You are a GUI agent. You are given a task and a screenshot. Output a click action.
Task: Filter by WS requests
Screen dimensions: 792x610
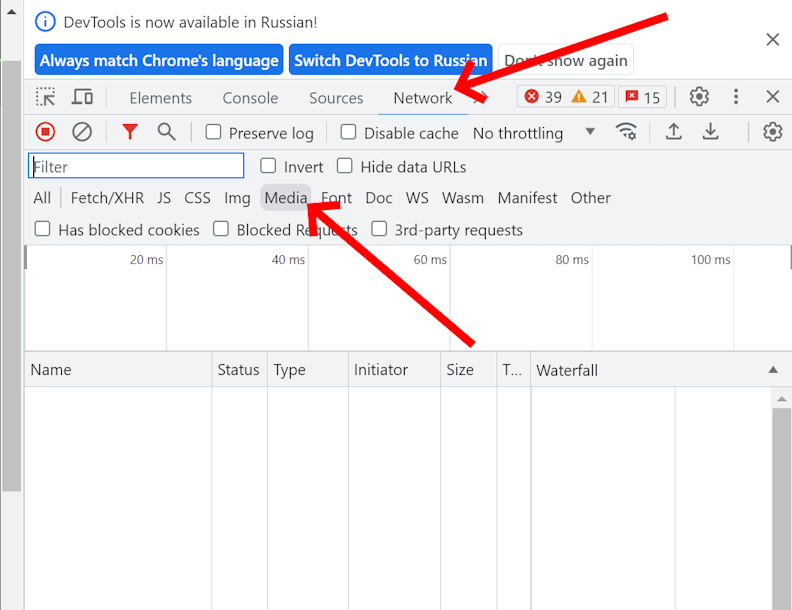pos(417,197)
